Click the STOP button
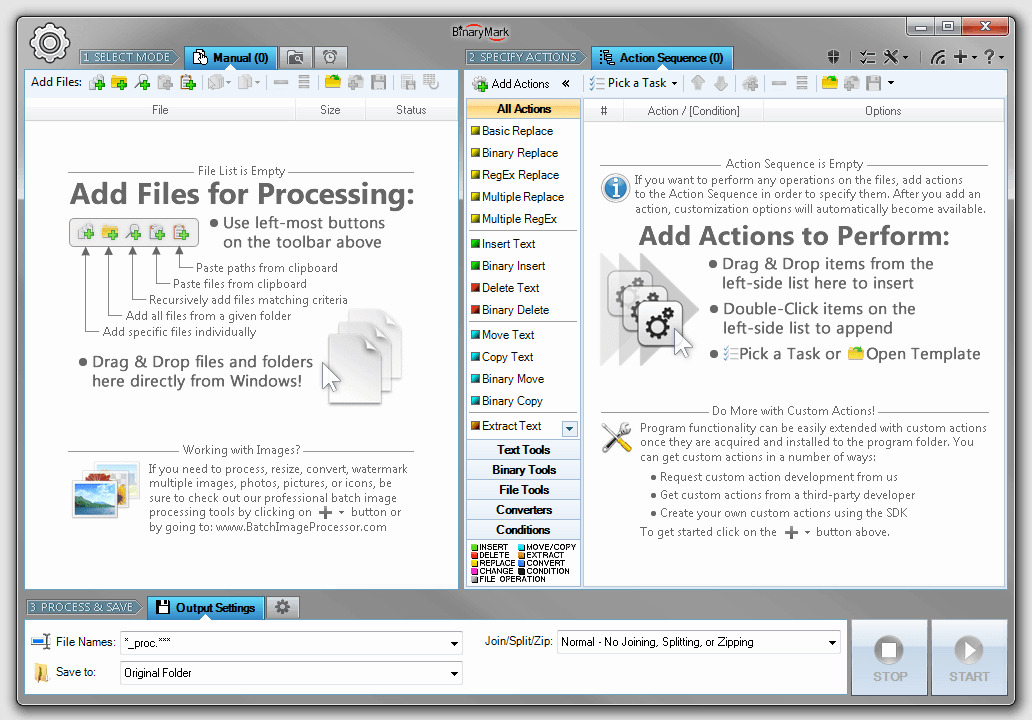The image size is (1032, 720). pyautogui.click(x=889, y=657)
